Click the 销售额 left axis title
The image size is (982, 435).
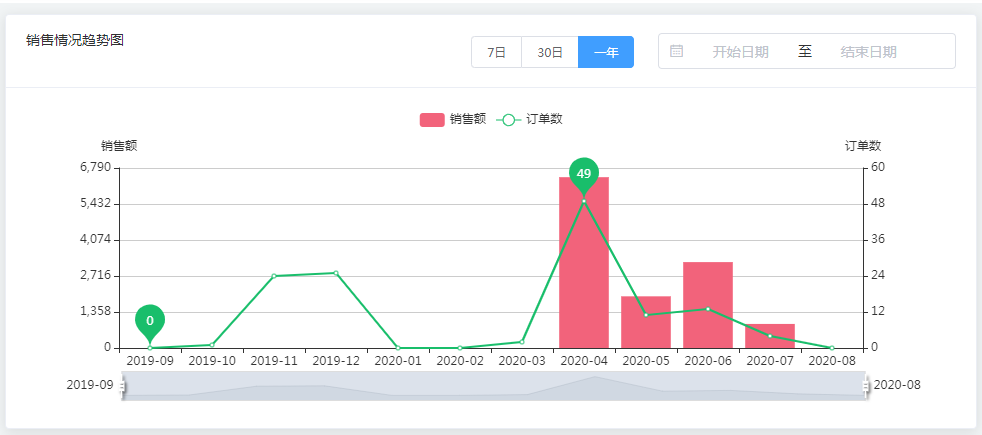click(119, 146)
